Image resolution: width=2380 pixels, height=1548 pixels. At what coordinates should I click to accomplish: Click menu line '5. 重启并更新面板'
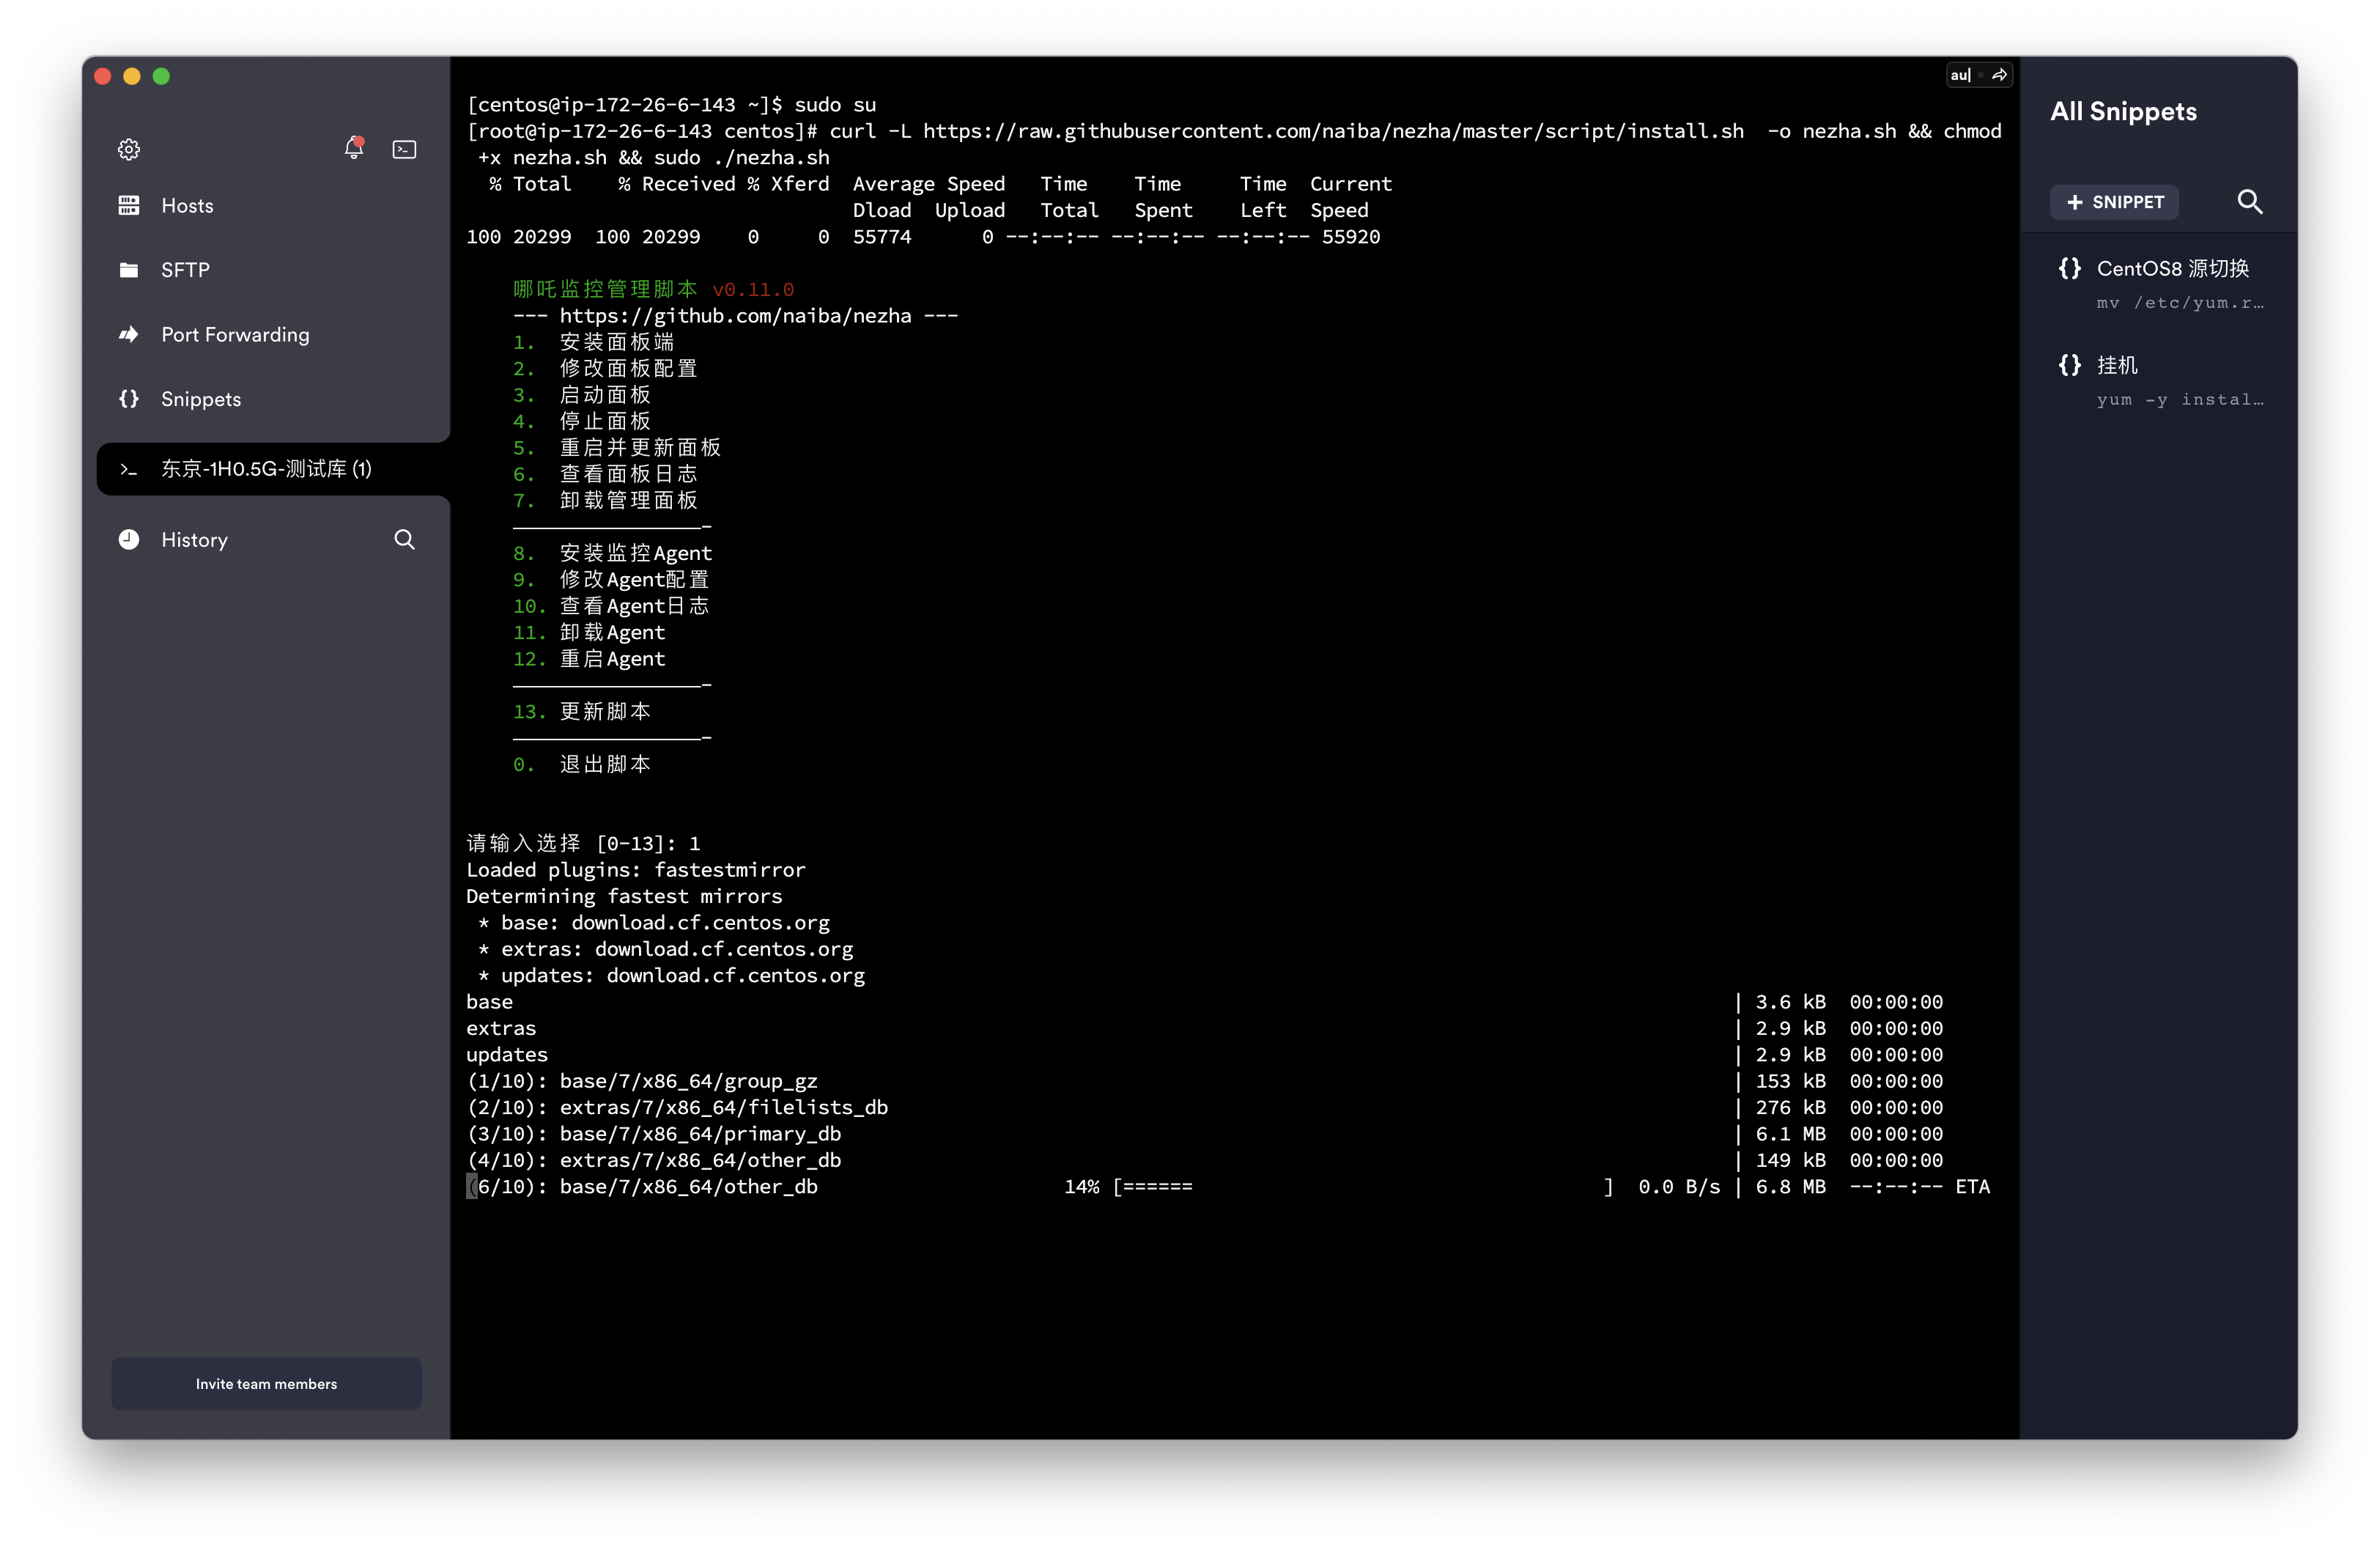[617, 448]
